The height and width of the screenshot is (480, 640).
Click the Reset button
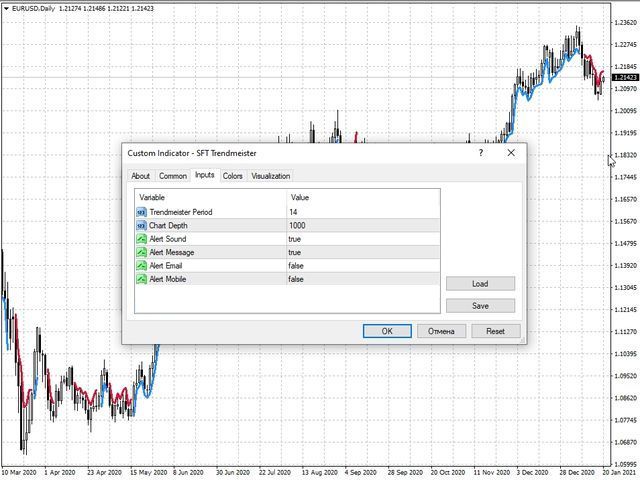[x=496, y=331]
